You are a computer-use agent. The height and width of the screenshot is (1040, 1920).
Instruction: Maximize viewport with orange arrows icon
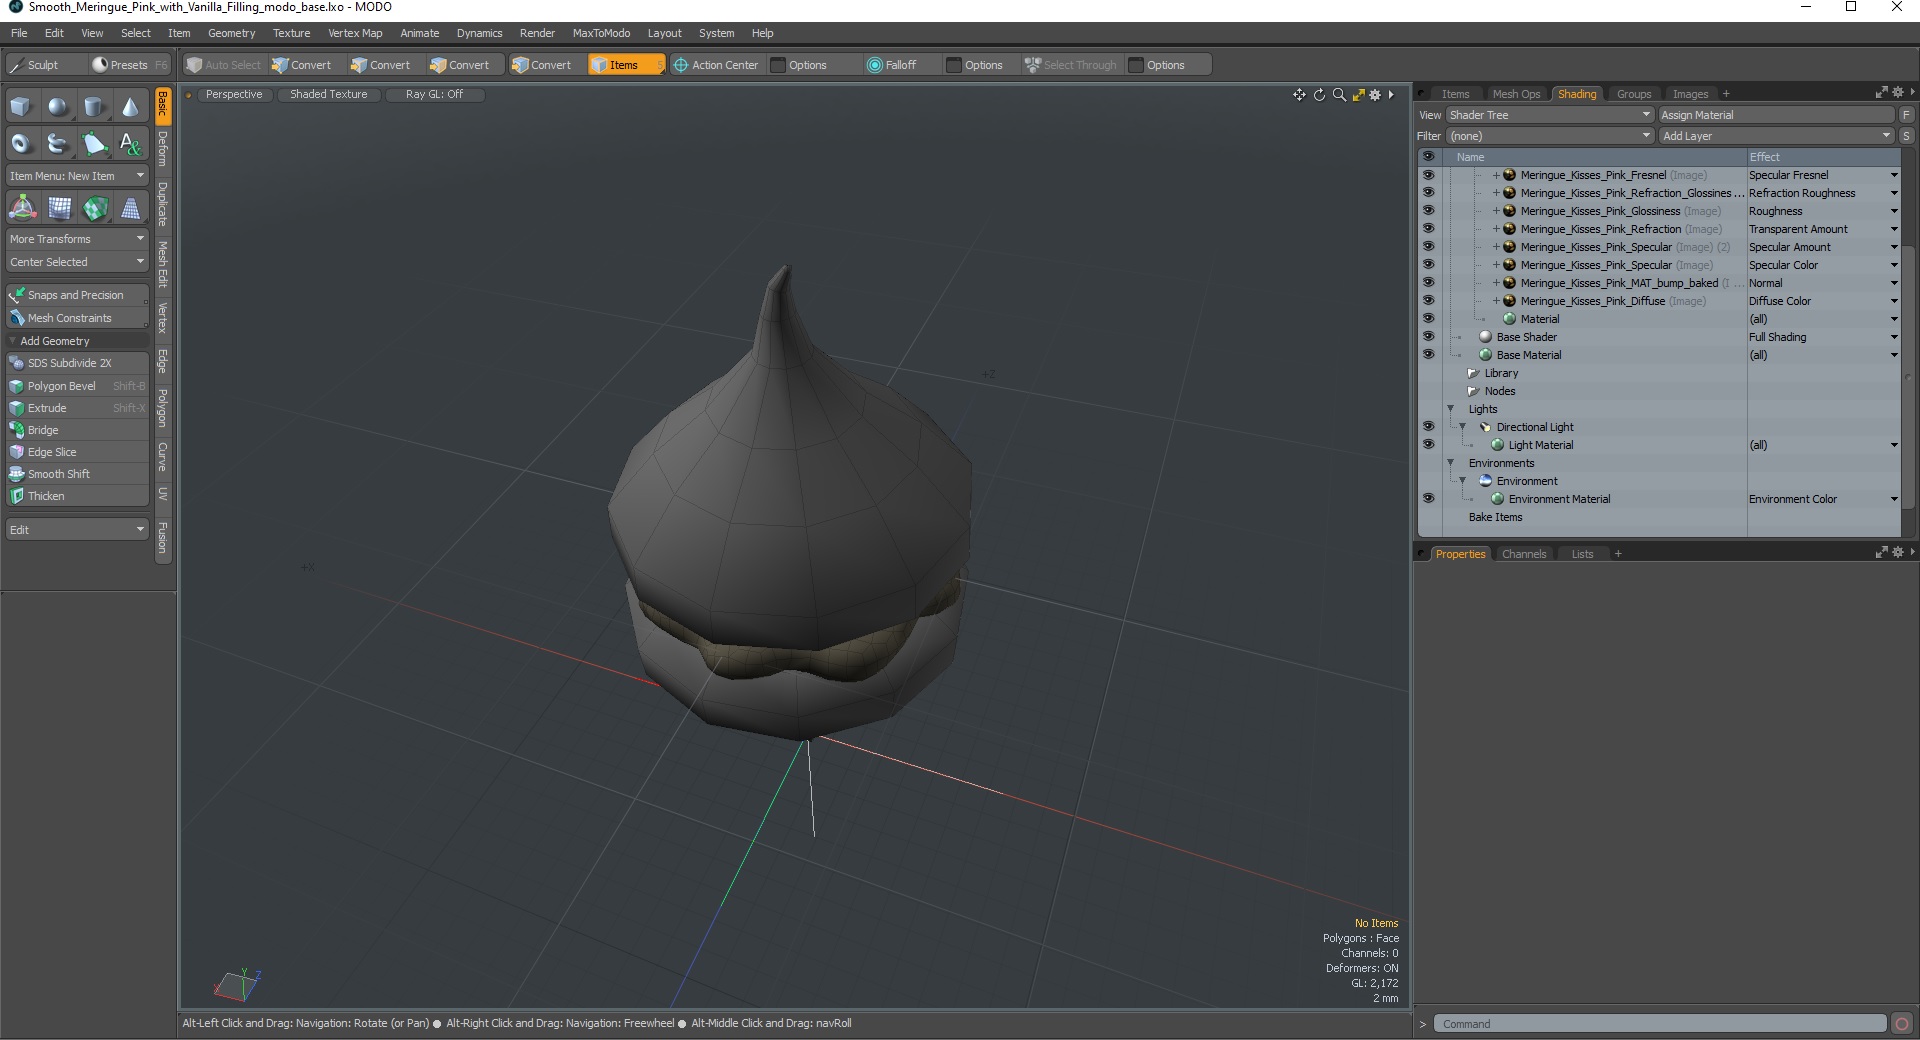pyautogui.click(x=1358, y=95)
